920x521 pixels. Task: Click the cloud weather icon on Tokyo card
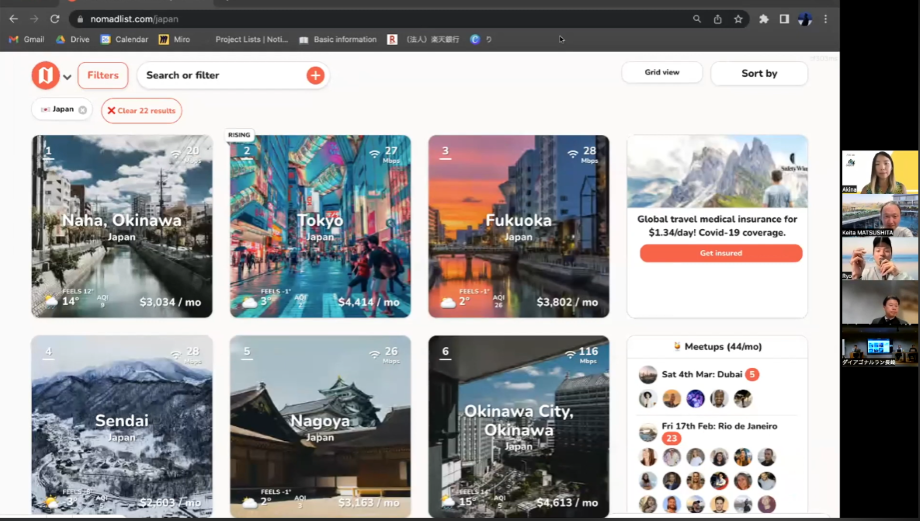pos(250,302)
